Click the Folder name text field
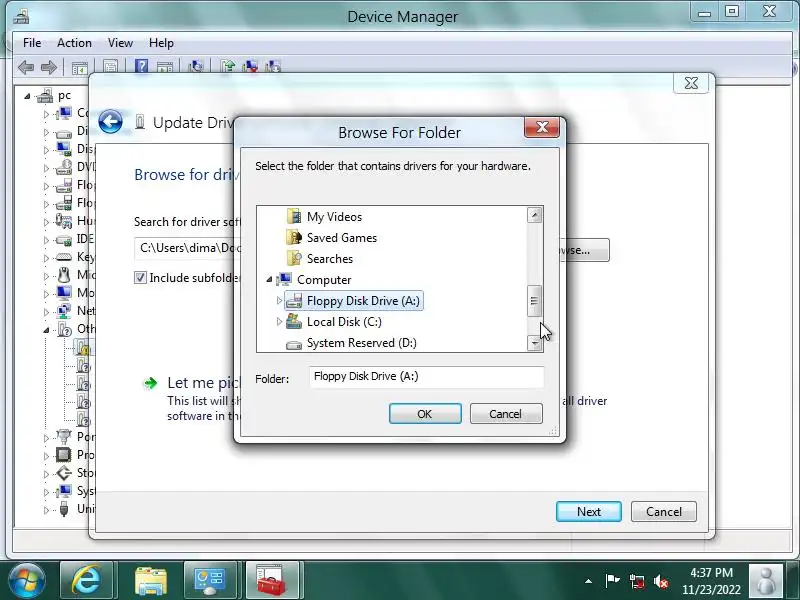Screen dimensions: 800x600 [427, 377]
